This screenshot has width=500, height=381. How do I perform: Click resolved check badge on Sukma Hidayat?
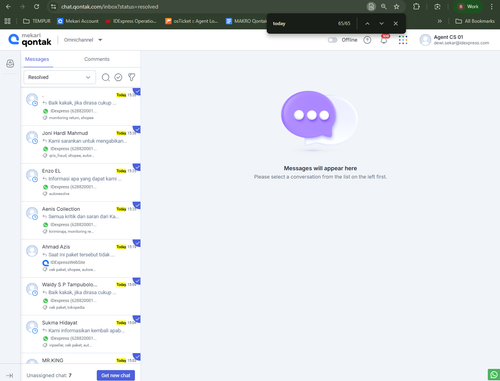pyautogui.click(x=137, y=319)
